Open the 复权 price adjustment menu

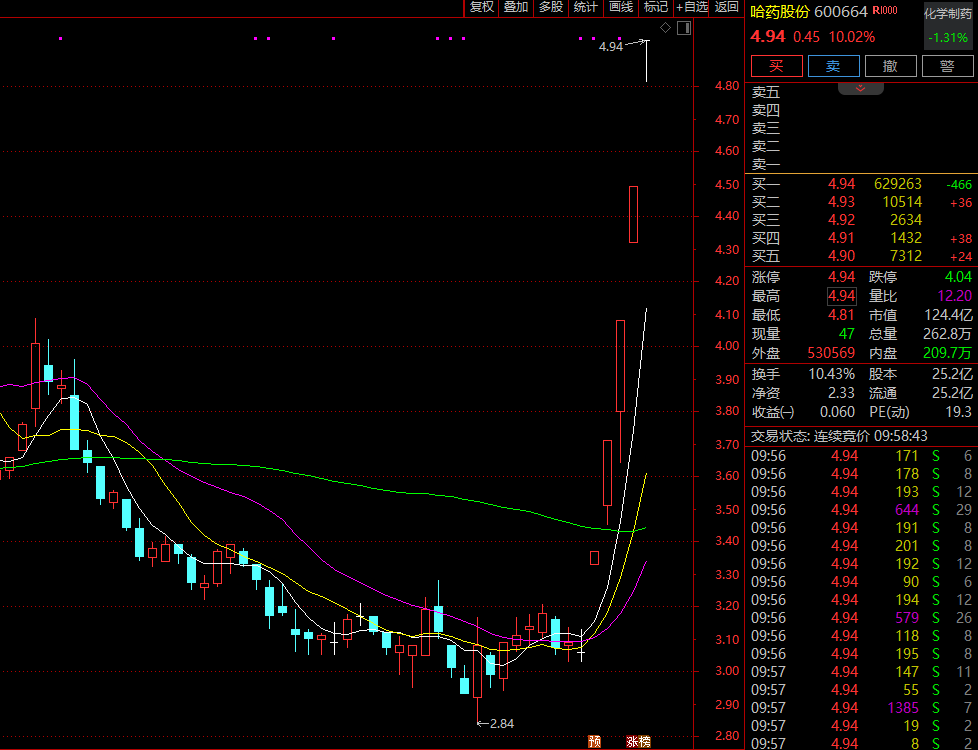click(x=482, y=7)
